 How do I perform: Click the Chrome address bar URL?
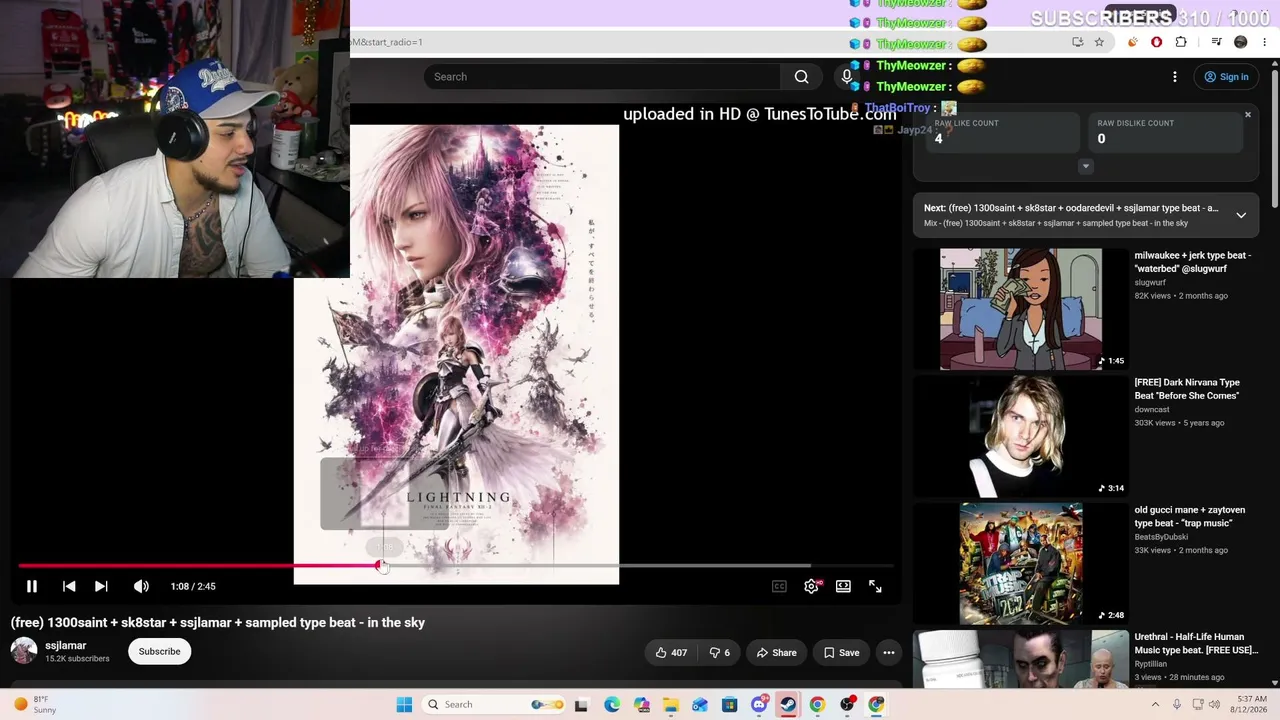[387, 42]
